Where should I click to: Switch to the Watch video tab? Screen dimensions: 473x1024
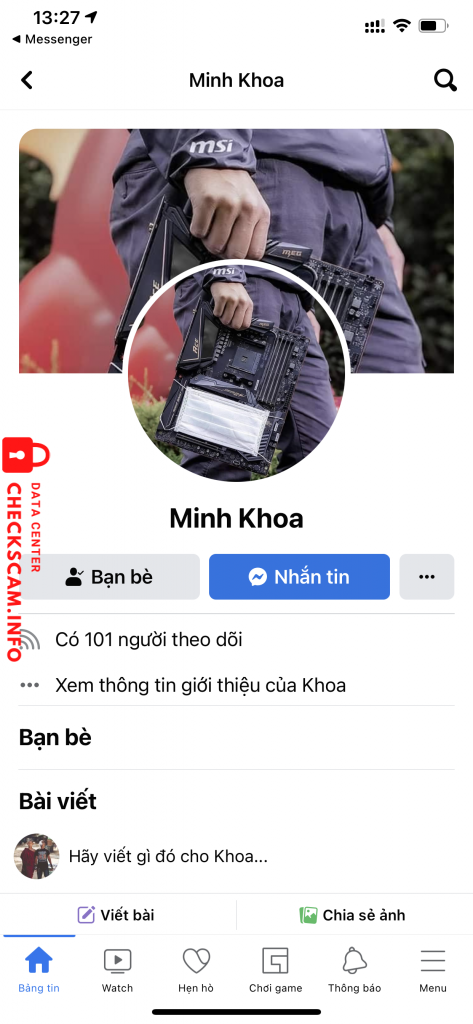[118, 969]
